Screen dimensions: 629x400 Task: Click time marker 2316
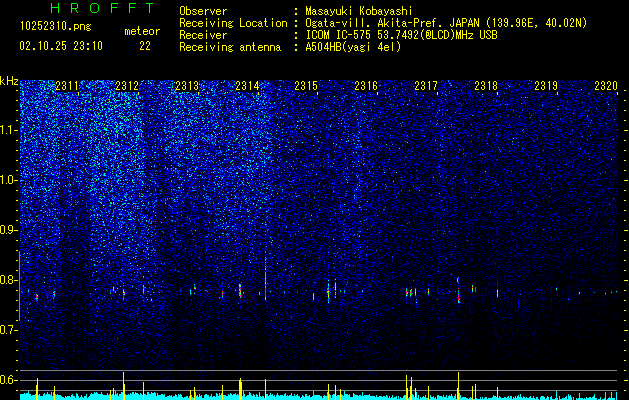click(366, 86)
